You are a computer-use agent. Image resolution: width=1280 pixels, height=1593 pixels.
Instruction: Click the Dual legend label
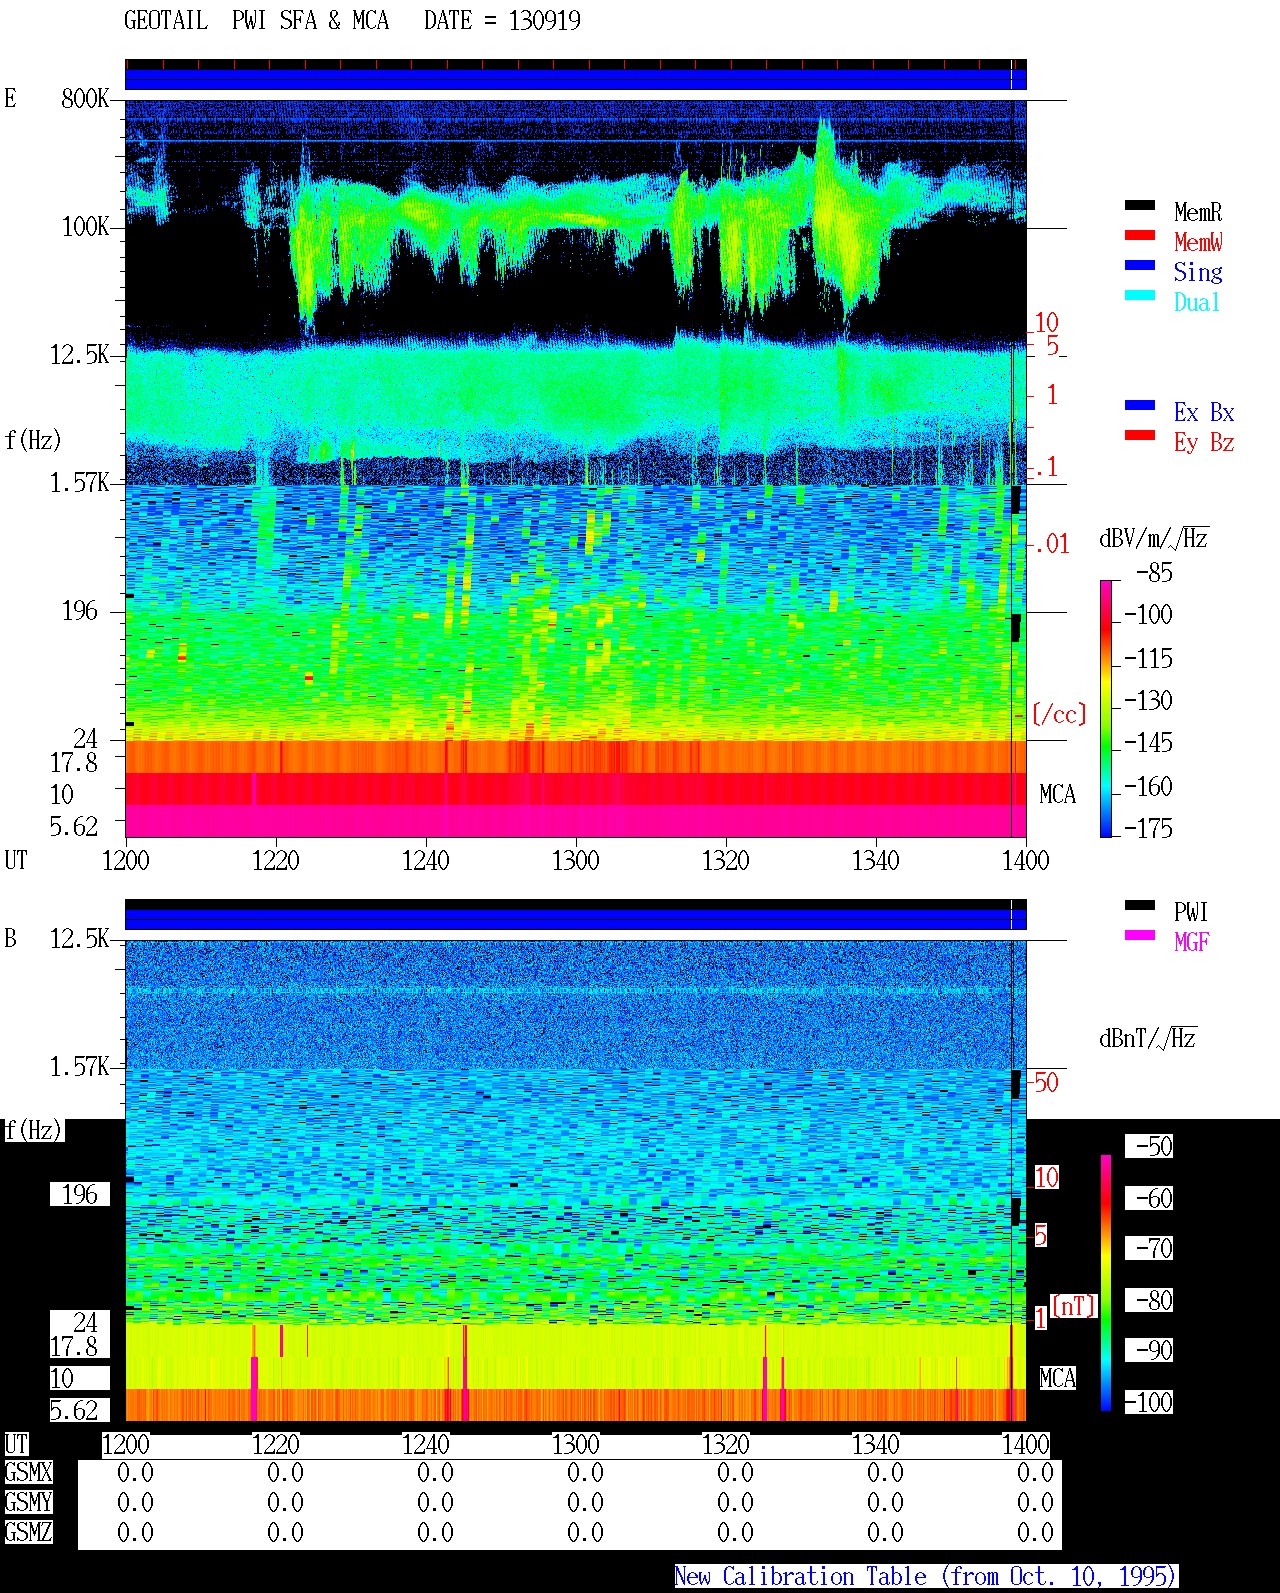[1197, 302]
